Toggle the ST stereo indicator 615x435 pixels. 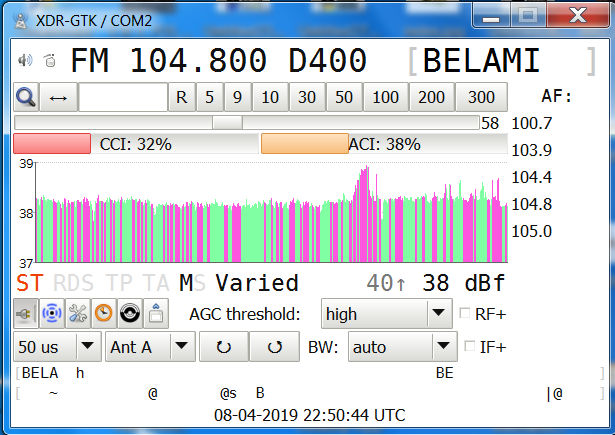click(x=29, y=283)
